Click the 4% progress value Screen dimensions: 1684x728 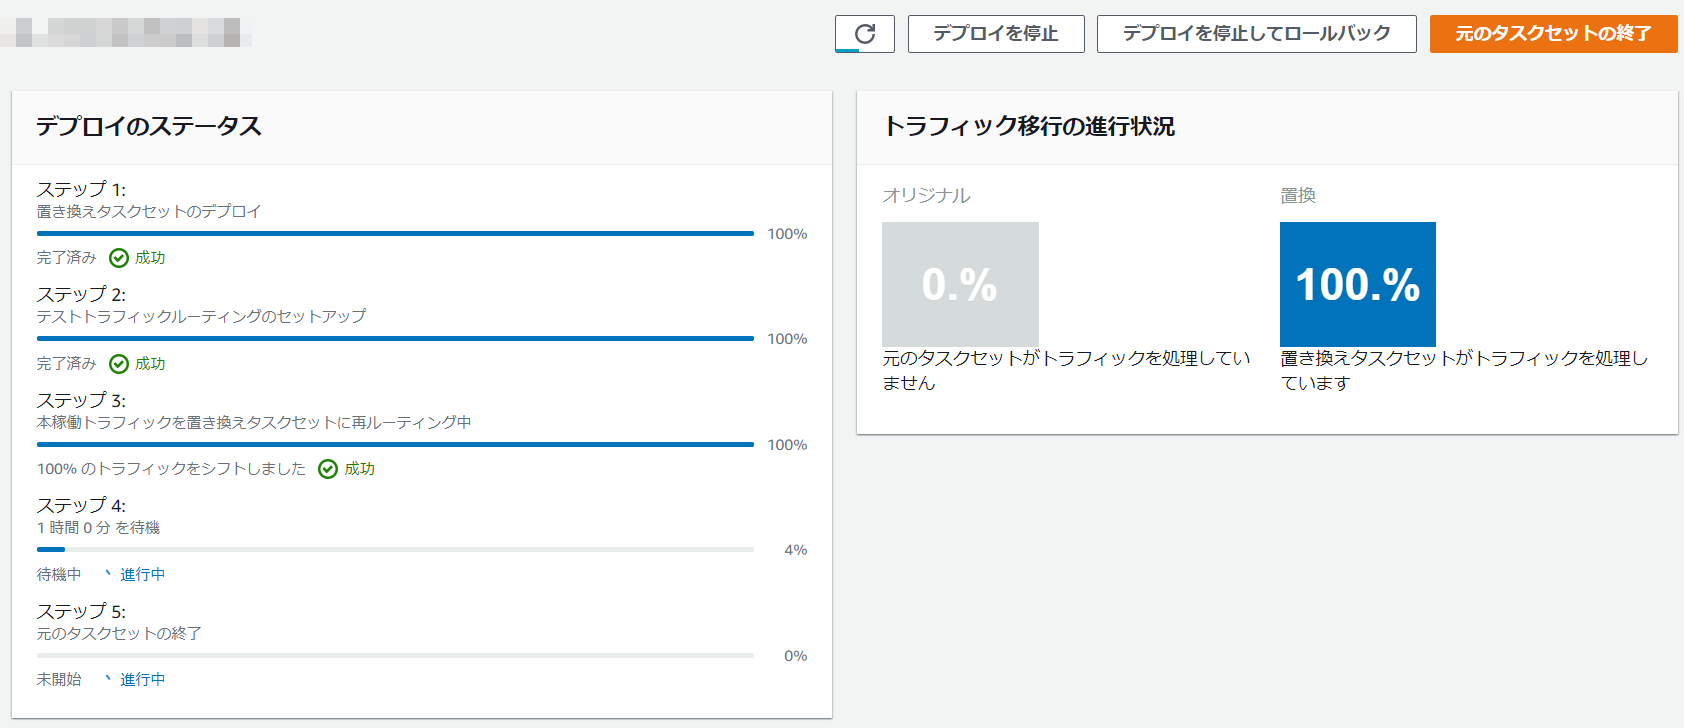tap(796, 550)
